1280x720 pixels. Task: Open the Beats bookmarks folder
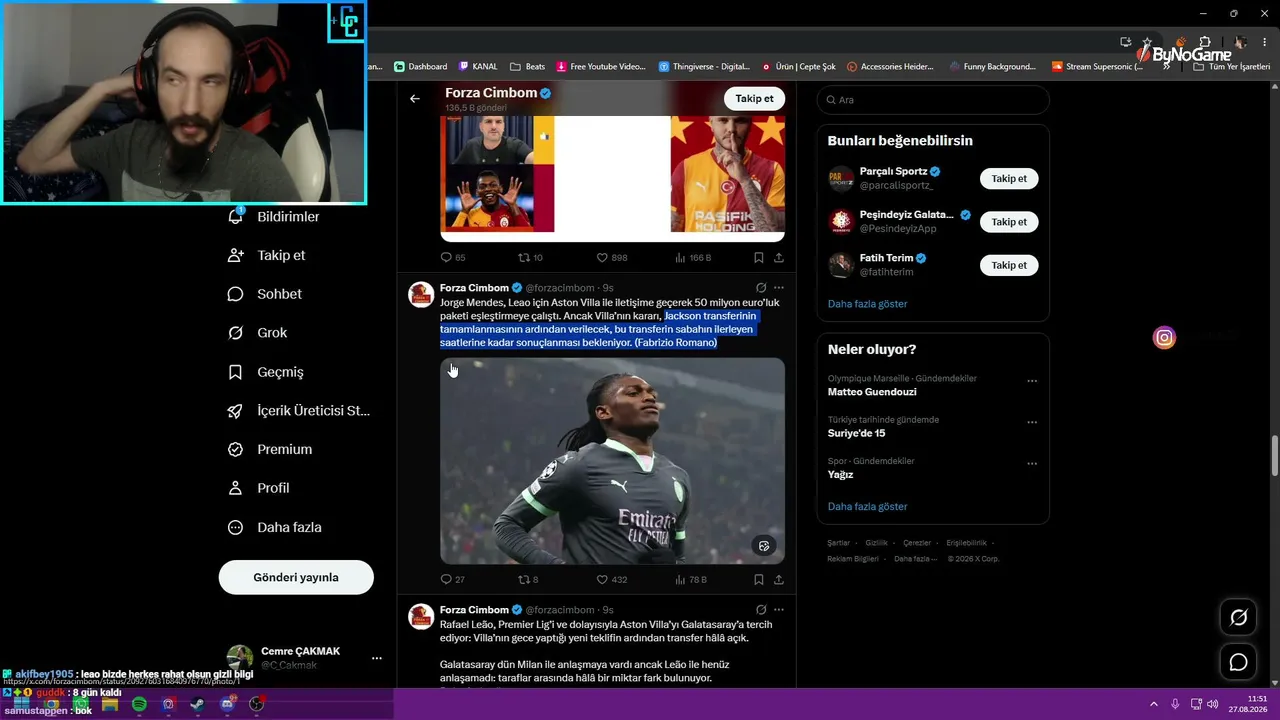point(527,67)
